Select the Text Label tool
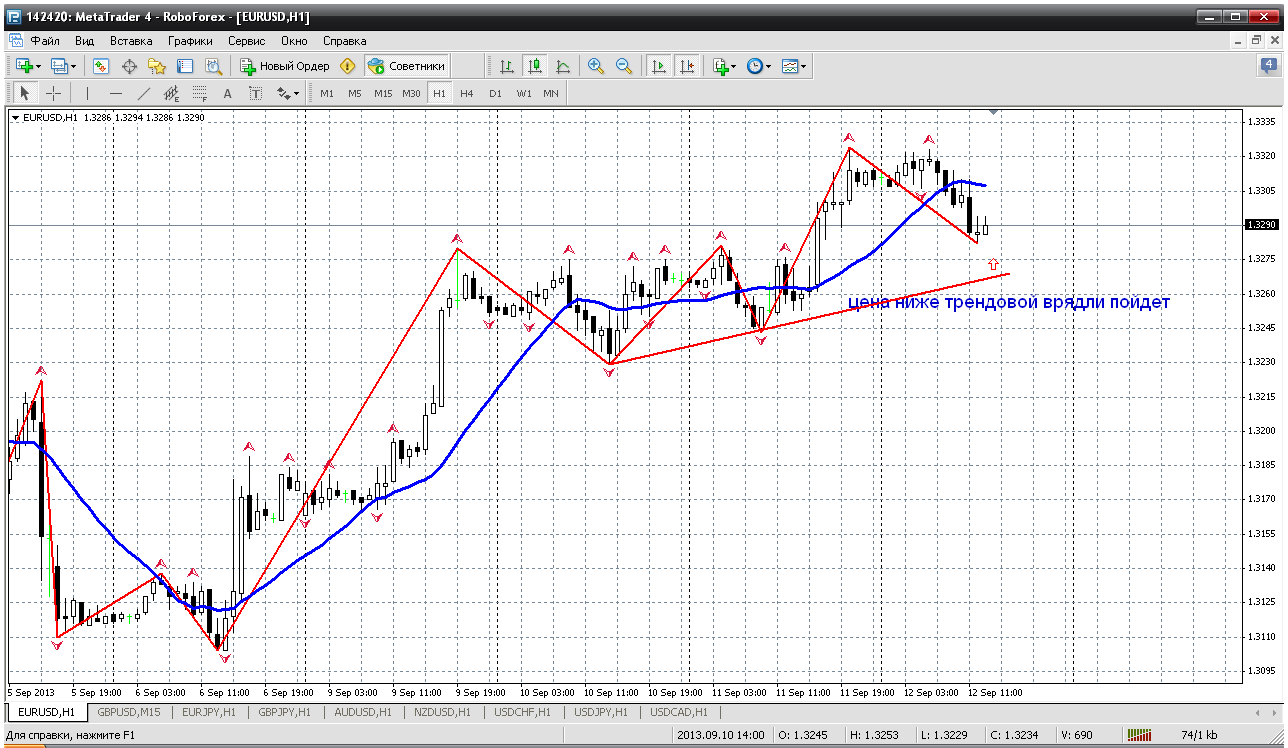 point(256,93)
